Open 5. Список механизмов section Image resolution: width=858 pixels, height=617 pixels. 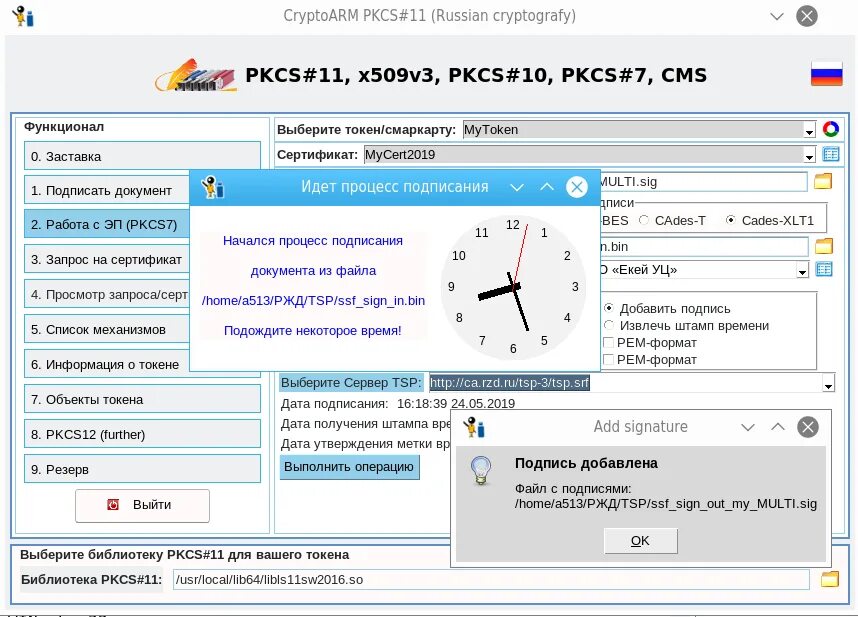click(x=107, y=329)
